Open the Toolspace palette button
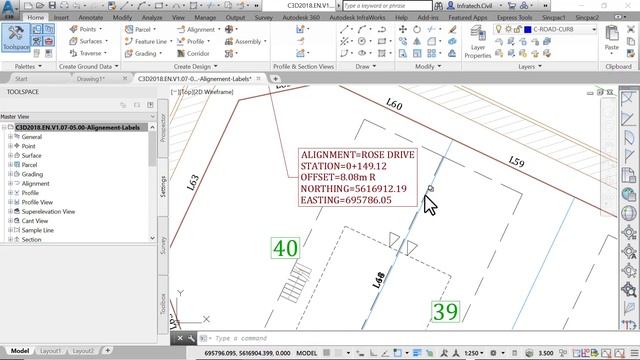The width and height of the screenshot is (640, 360). click(16, 38)
